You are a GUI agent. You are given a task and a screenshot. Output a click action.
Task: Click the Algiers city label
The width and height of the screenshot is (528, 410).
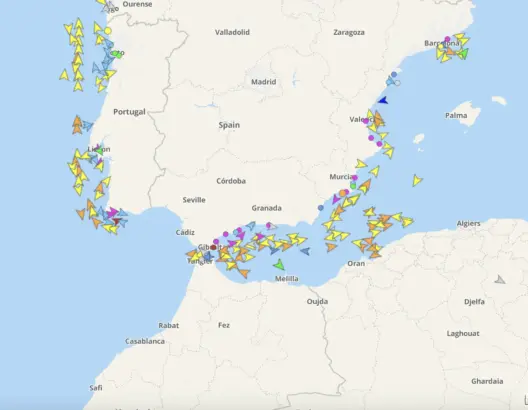(468, 224)
